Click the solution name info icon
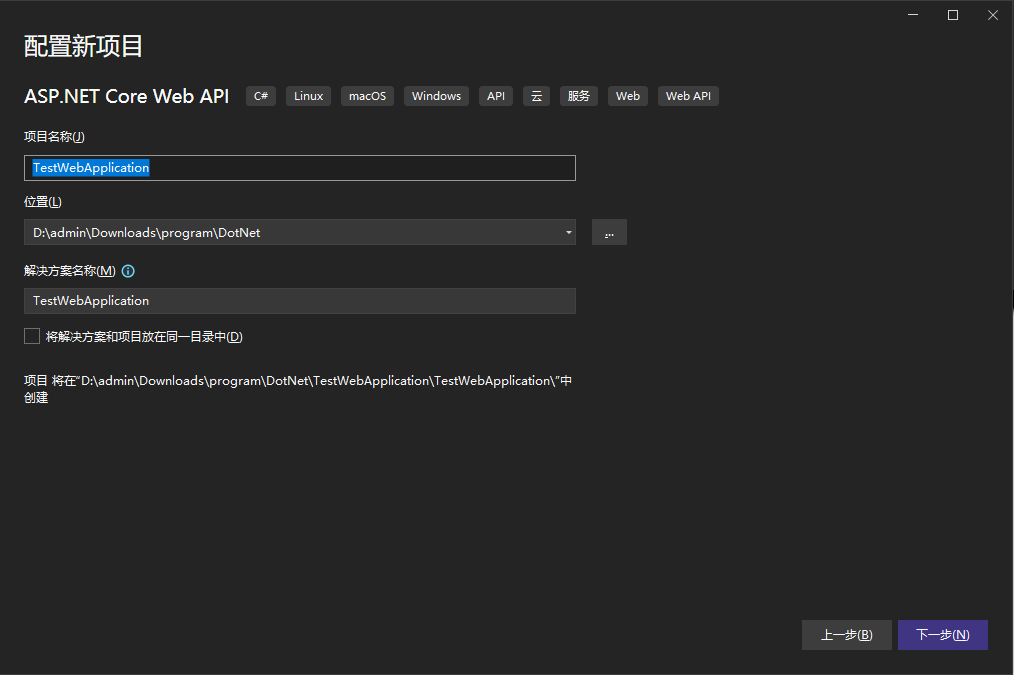1014x675 pixels. click(128, 271)
